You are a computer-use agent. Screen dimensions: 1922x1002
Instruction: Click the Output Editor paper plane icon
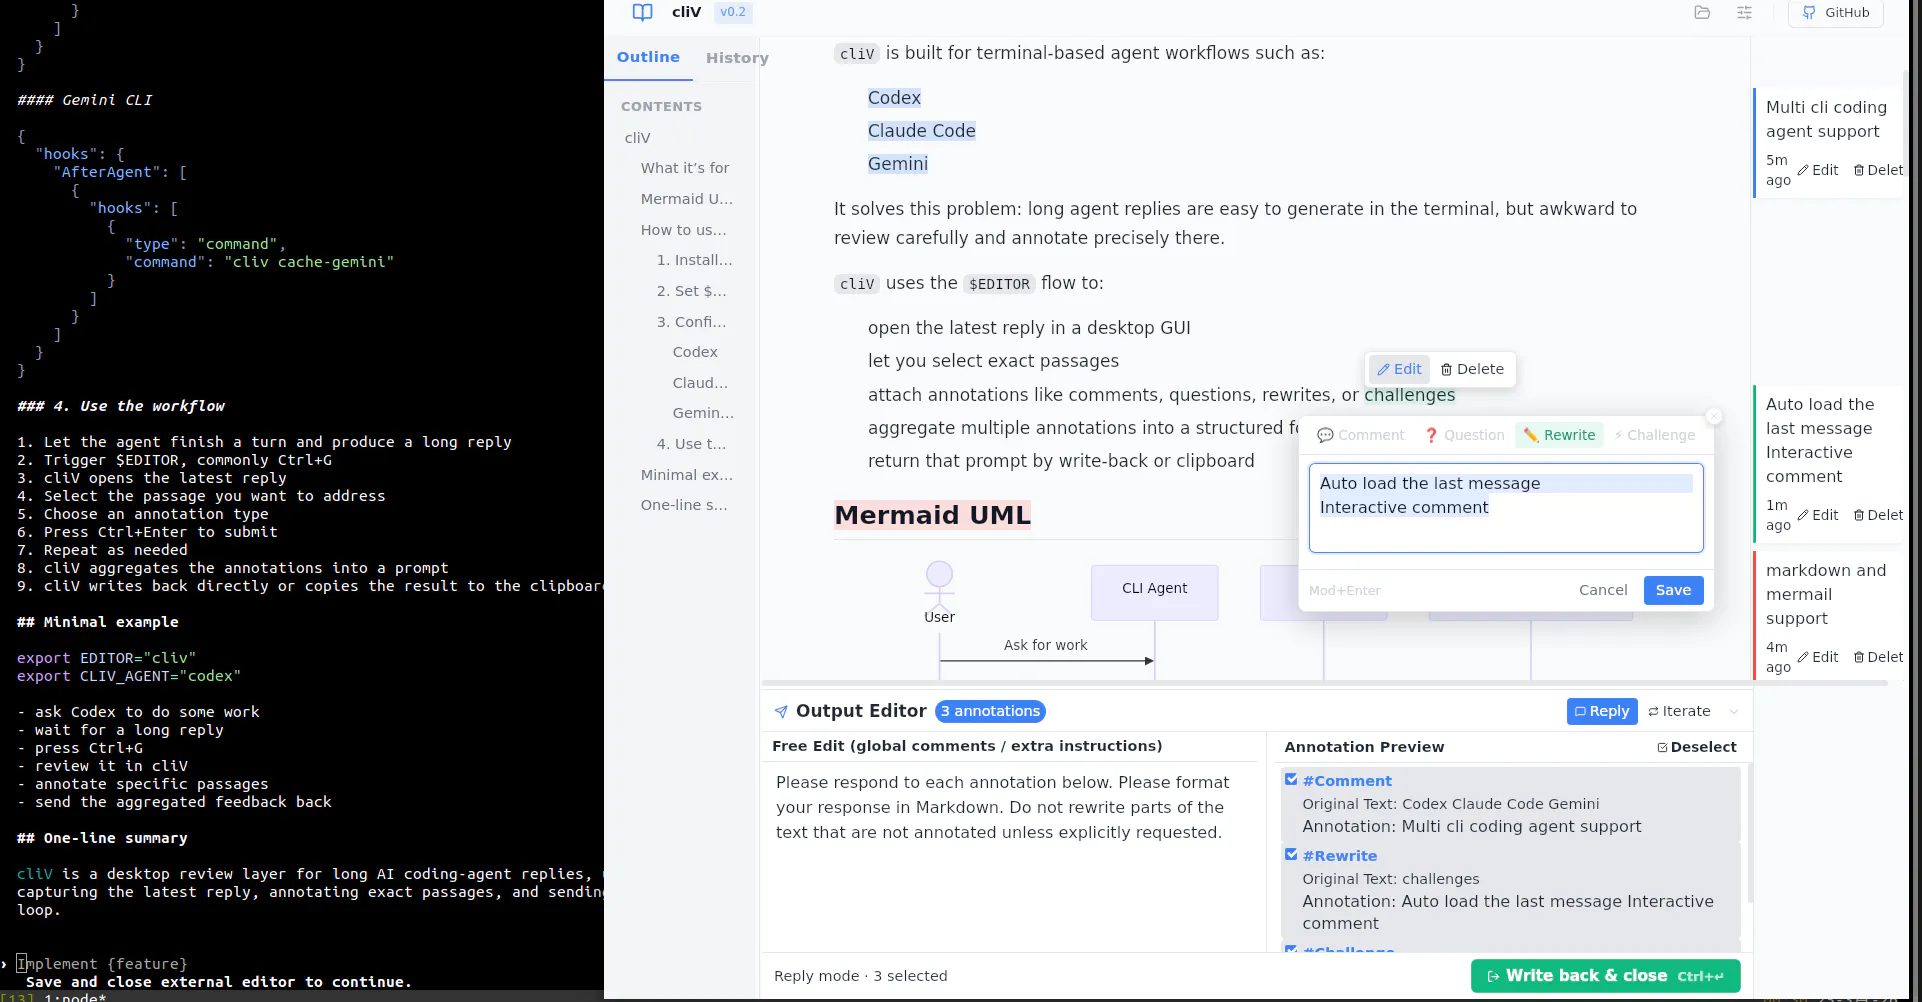tap(781, 711)
